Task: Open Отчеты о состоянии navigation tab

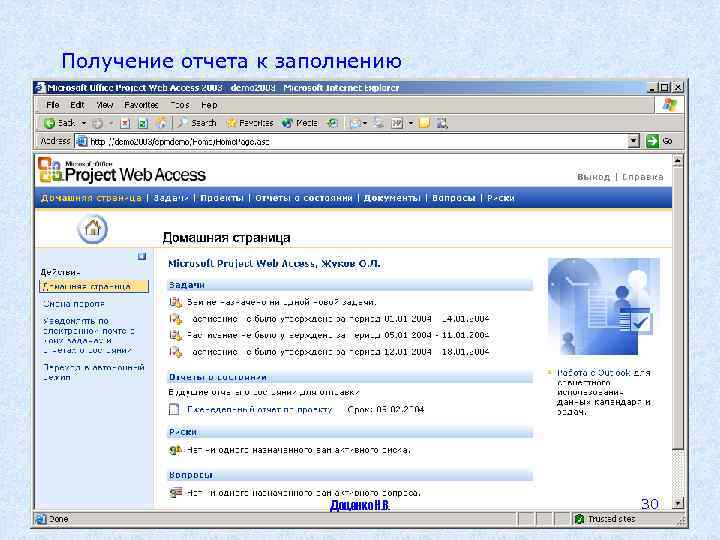Action: [304, 198]
